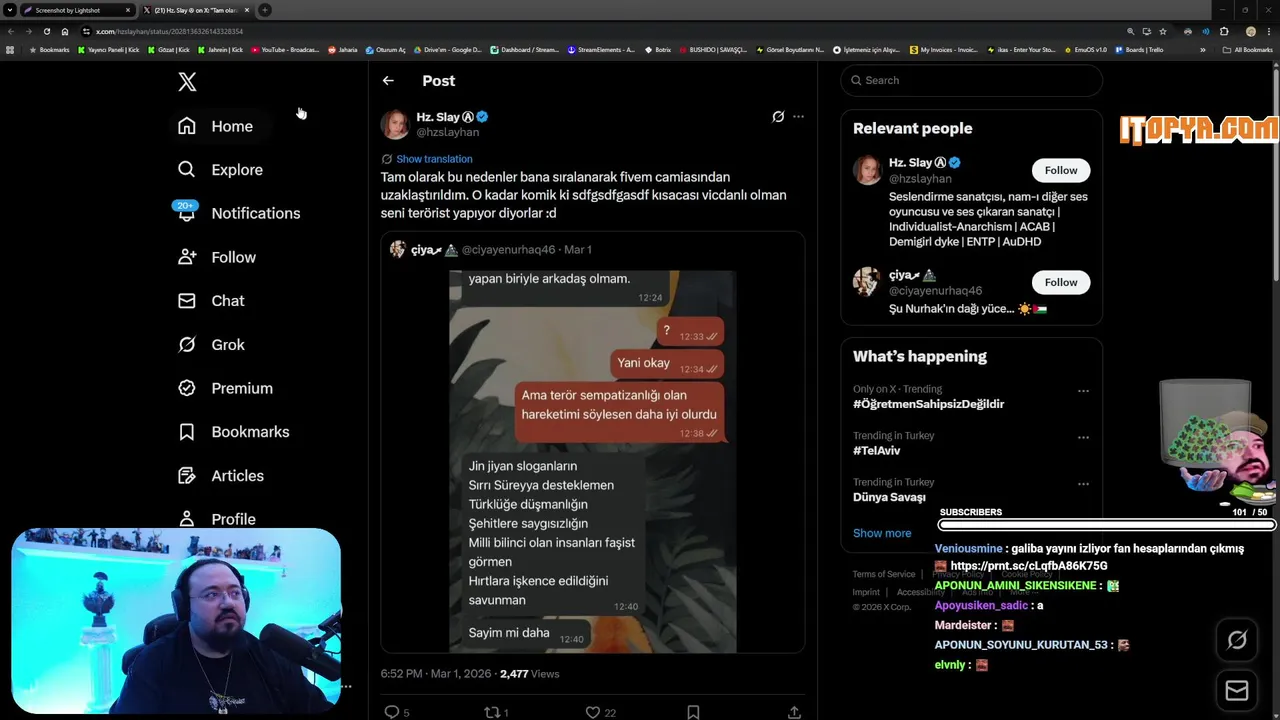Open the browser Extensions puzzle icon

(1224, 31)
